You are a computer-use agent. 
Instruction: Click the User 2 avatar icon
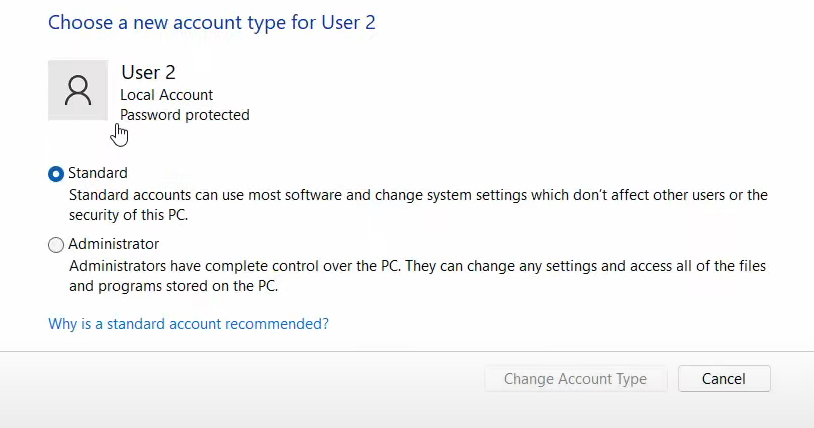[x=78, y=90]
